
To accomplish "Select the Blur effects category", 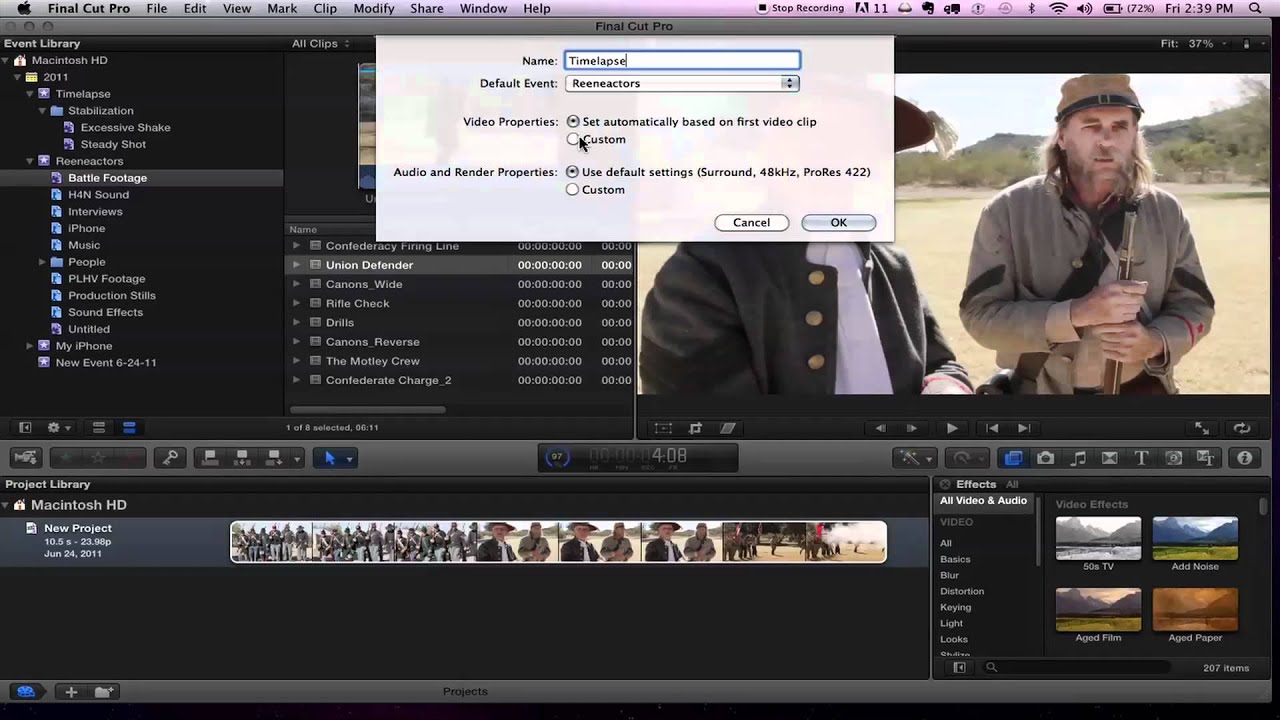I will pyautogui.click(x=949, y=575).
